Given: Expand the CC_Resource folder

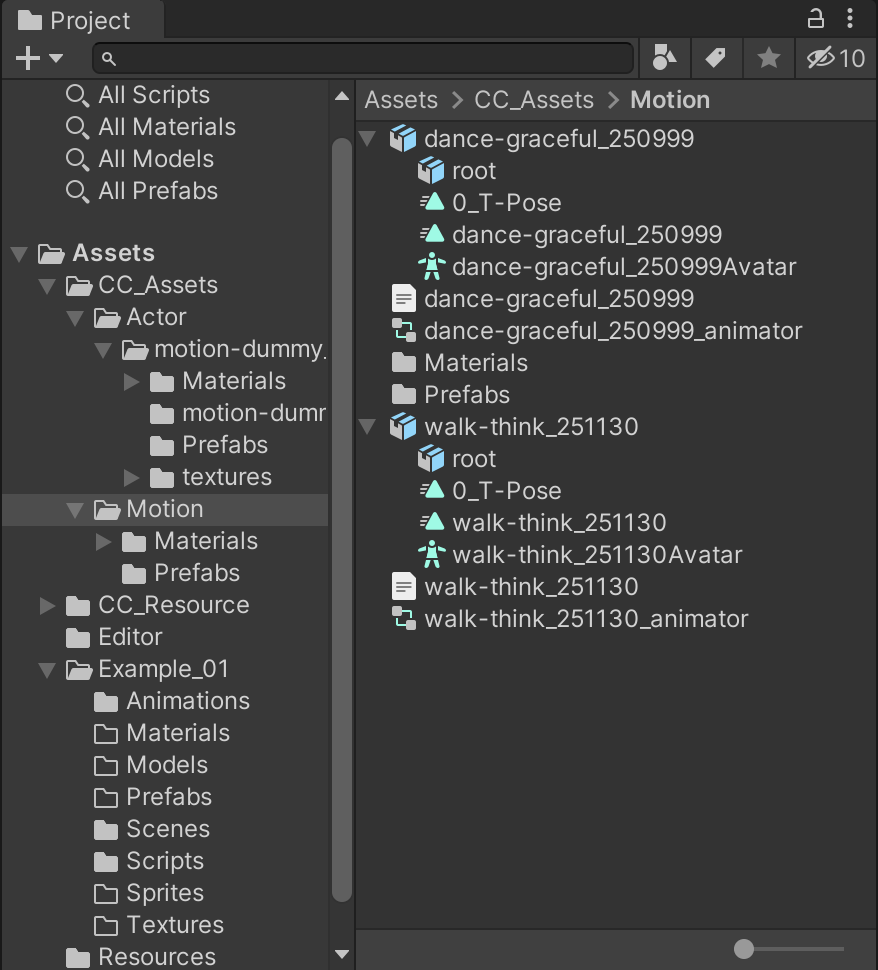Looking at the screenshot, I should [x=45, y=605].
